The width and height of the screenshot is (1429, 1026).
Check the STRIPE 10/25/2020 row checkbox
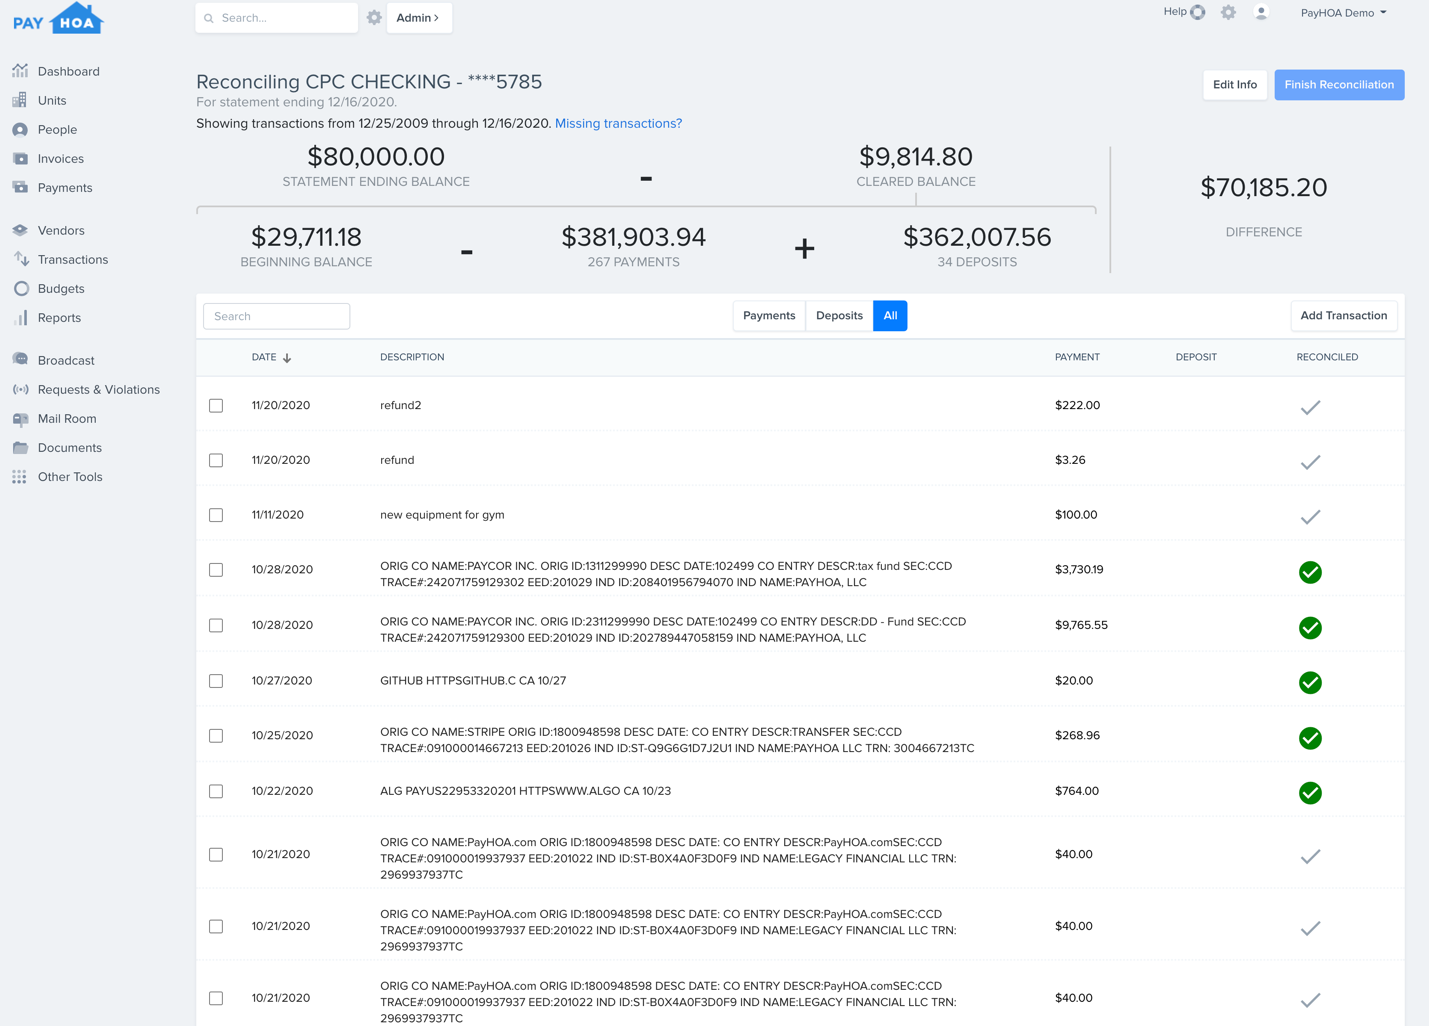click(x=216, y=736)
